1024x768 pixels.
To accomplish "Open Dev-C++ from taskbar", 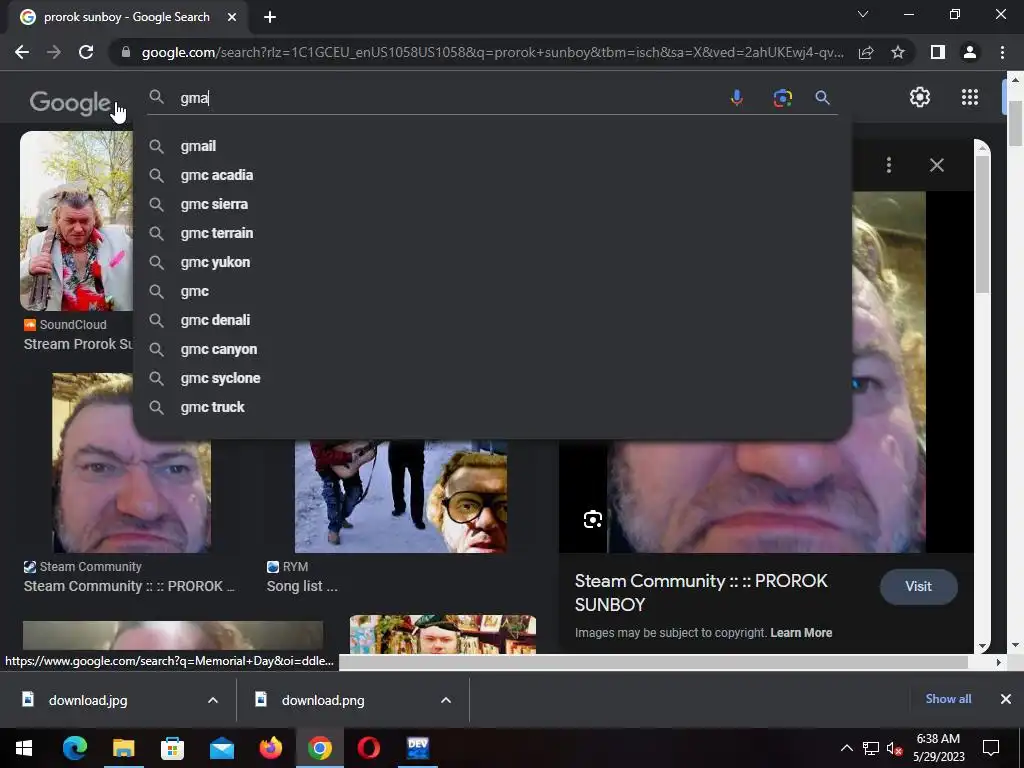I will click(x=417, y=748).
